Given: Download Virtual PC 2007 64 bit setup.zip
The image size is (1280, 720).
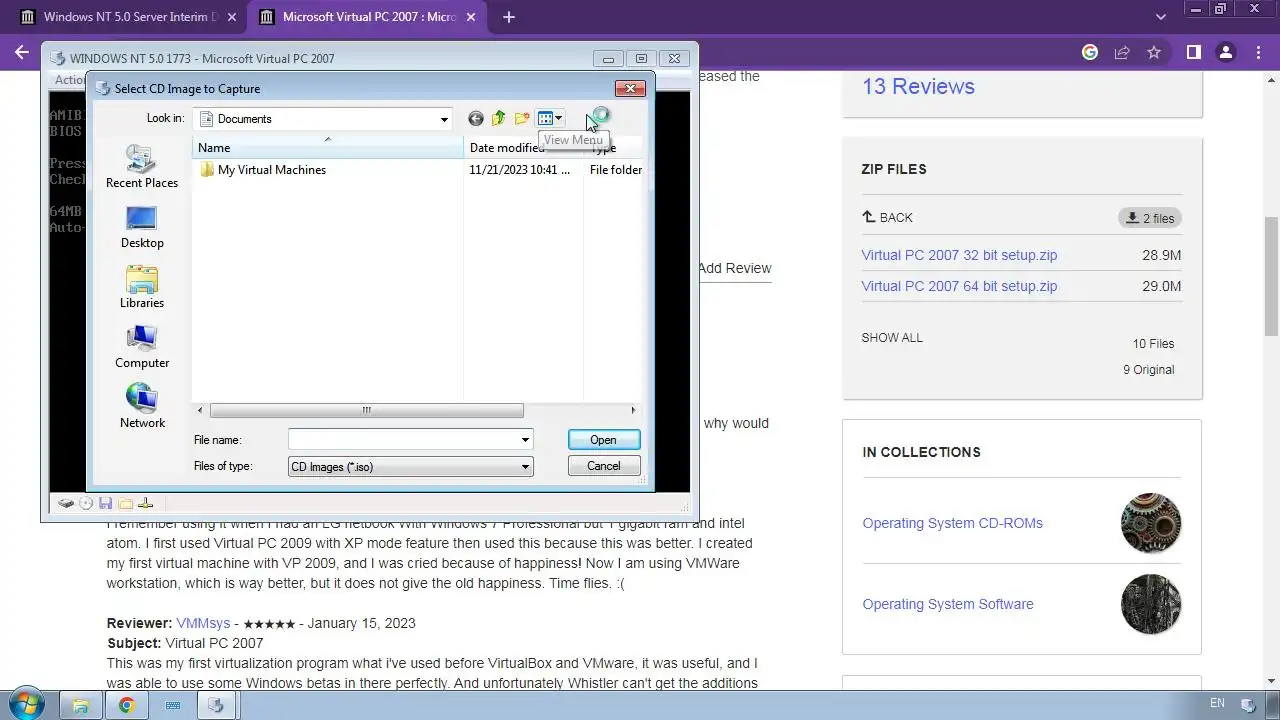Looking at the screenshot, I should click(x=959, y=286).
